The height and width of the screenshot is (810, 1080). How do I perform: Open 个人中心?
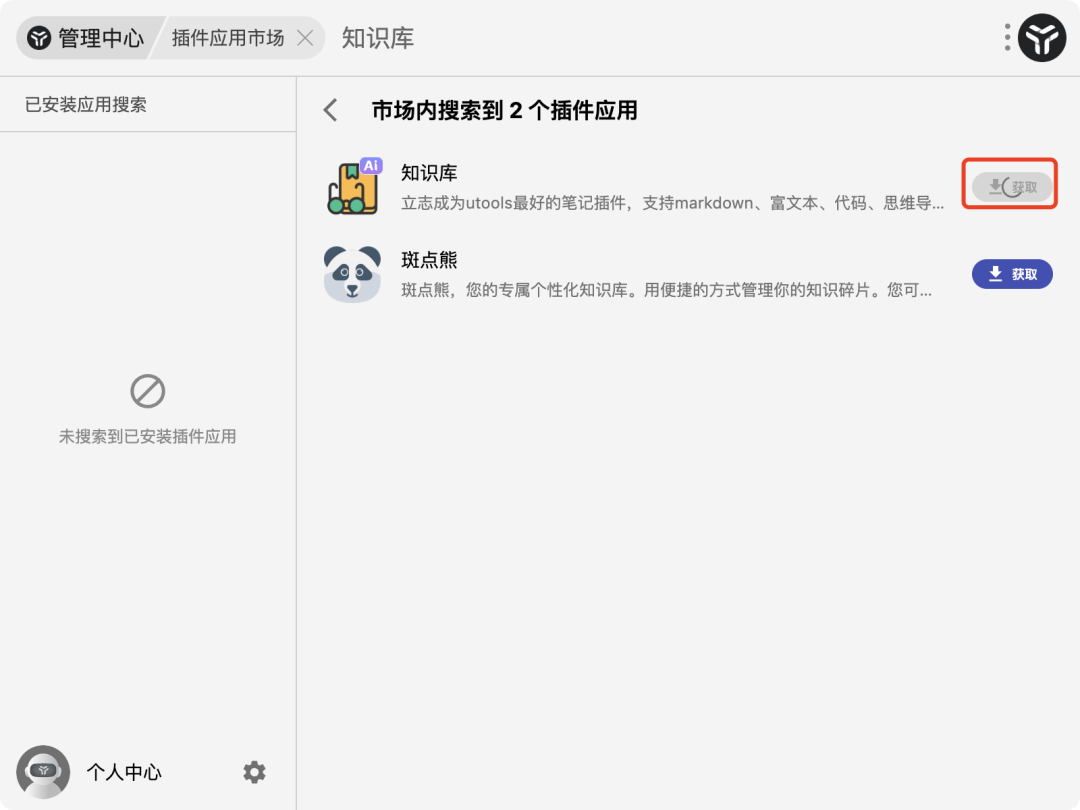point(124,772)
